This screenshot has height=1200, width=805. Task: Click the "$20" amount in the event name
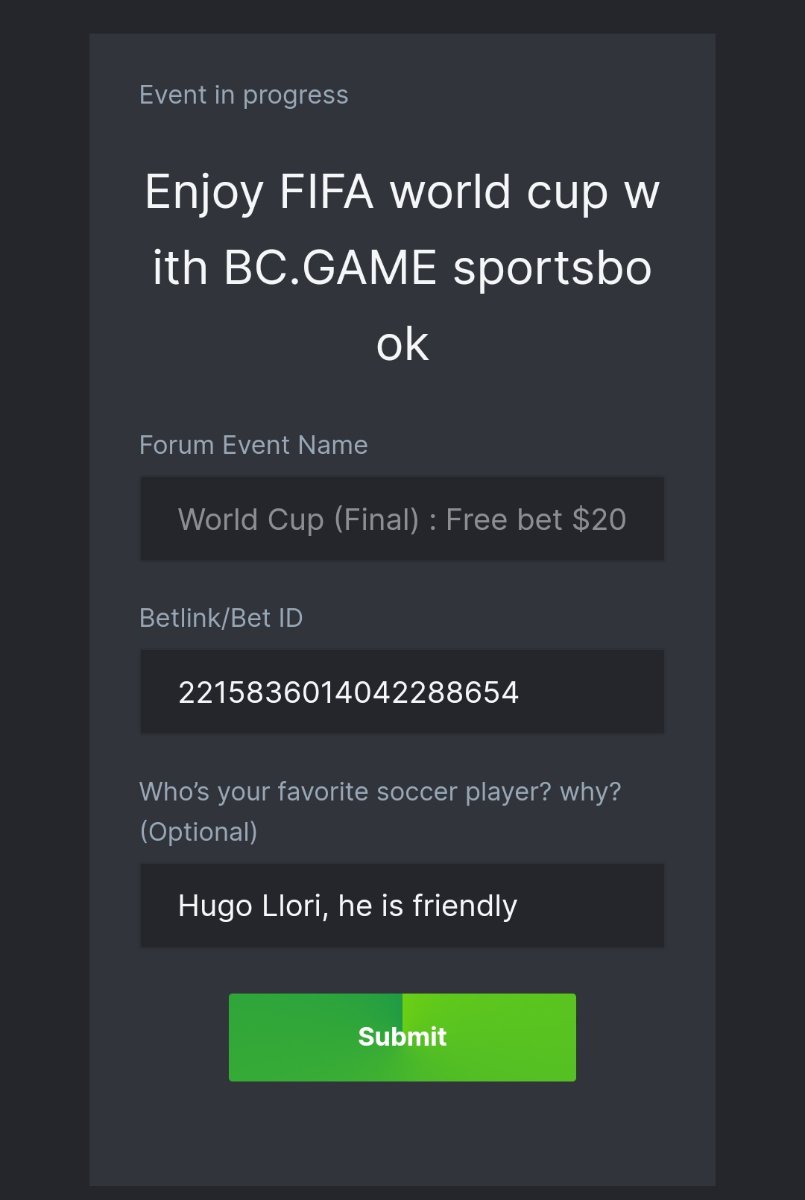point(600,519)
